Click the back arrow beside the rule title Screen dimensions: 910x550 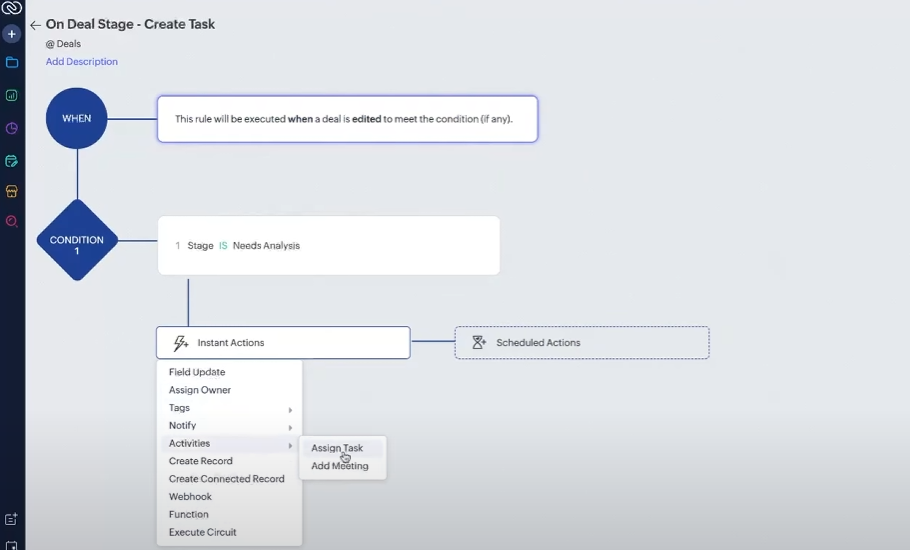(x=35, y=25)
